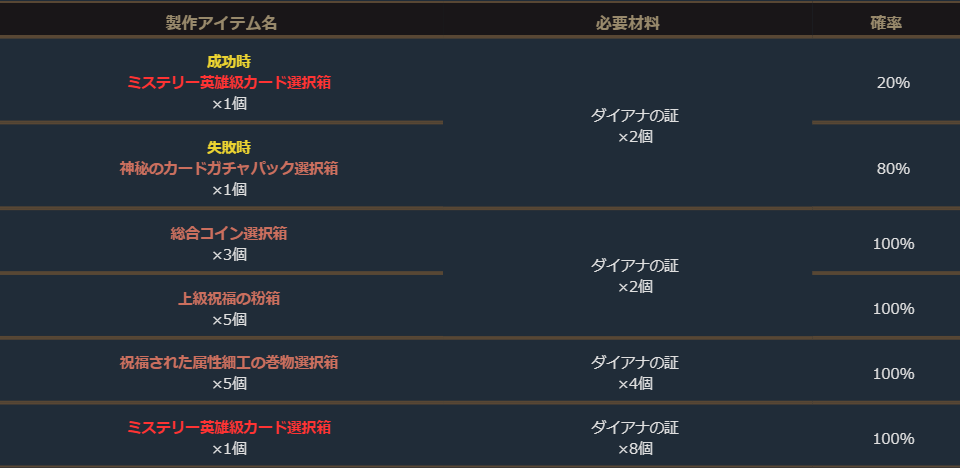Click the 上級祝福の粉箱 item name
The height and width of the screenshot is (468, 960).
[229, 298]
